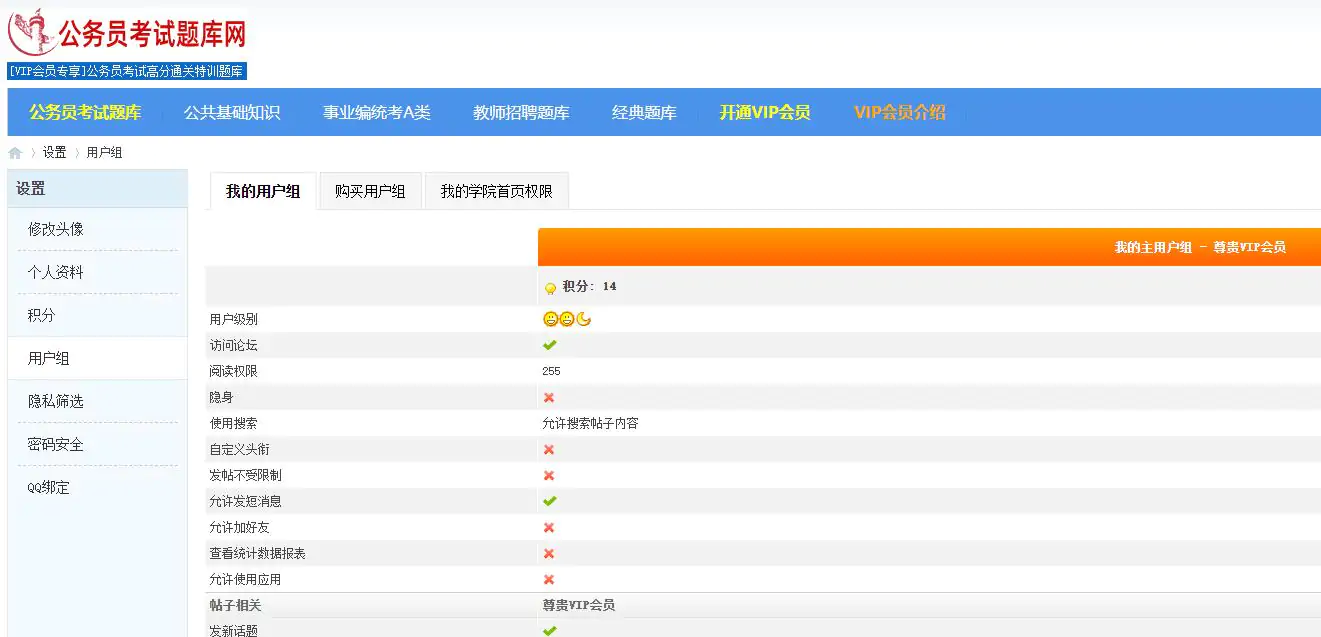Click the red X for 查看统计数据报表
The height and width of the screenshot is (637, 1321).
[x=549, y=553]
